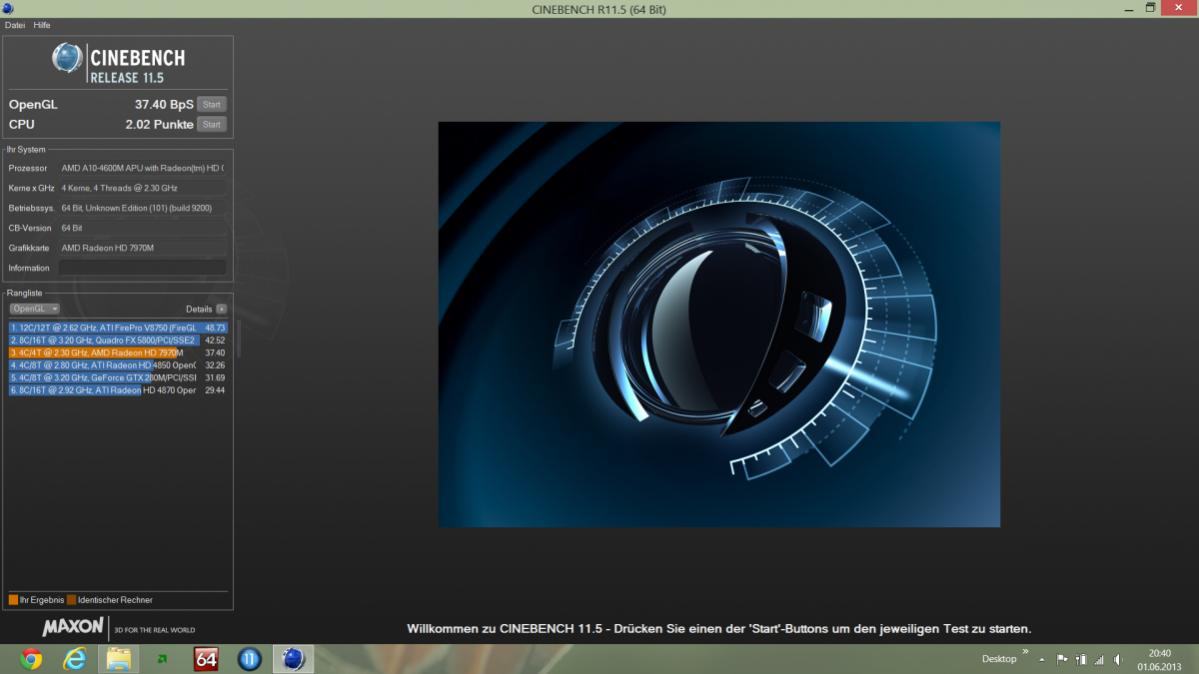The image size is (1199, 674).
Task: Click the OpenGL score 37.40 BpS
Action: 164,104
